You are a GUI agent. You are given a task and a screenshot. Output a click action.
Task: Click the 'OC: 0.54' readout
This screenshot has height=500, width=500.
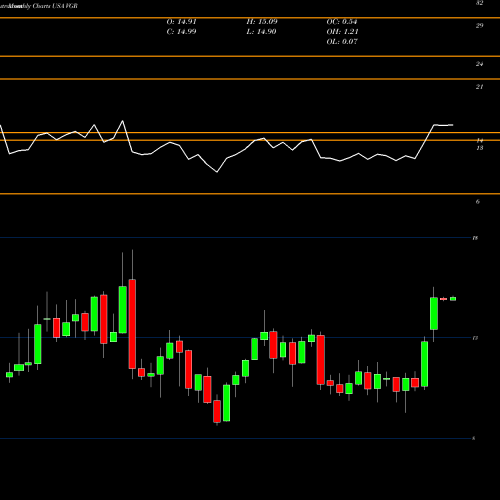[342, 22]
